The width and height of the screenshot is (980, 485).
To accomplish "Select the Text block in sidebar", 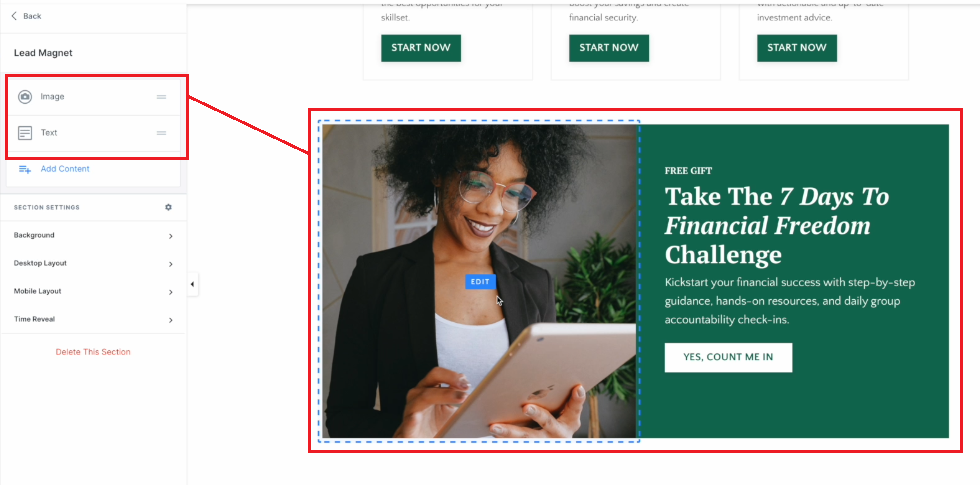I will pos(93,133).
